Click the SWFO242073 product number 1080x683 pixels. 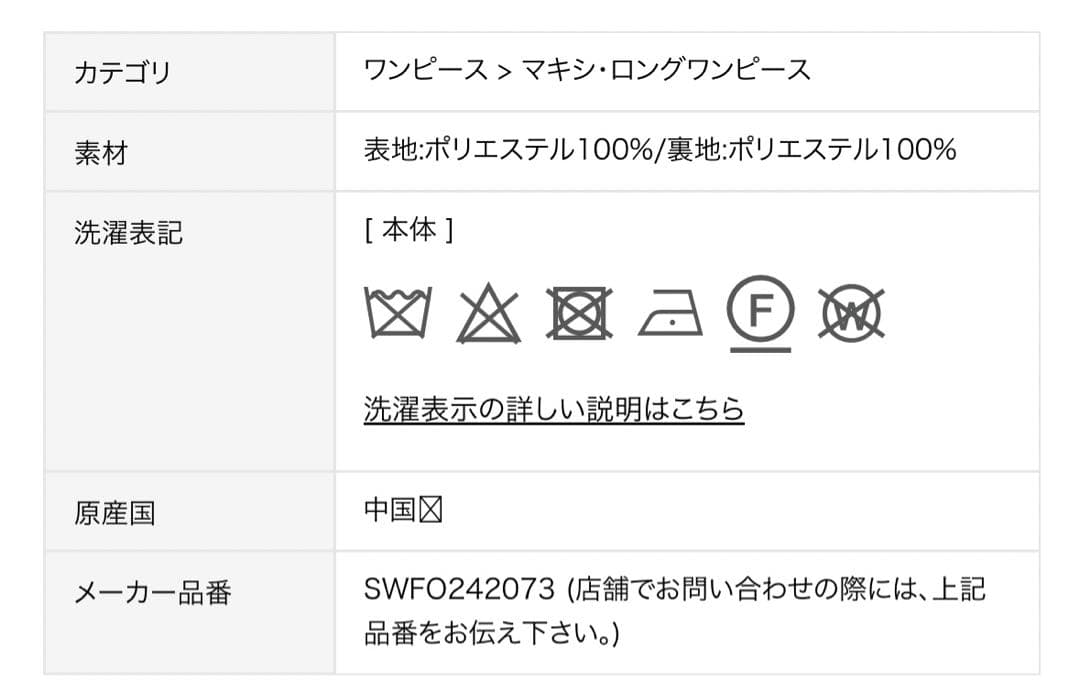[x=458, y=590]
